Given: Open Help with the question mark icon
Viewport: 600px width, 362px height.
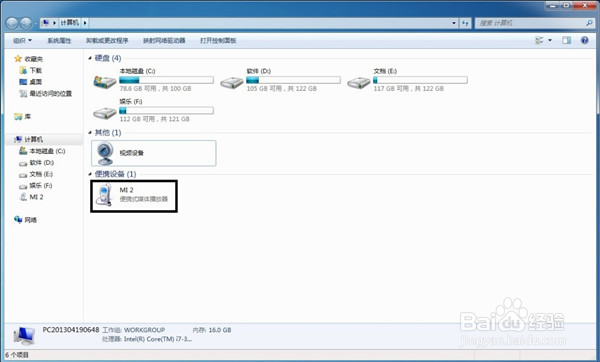Looking at the screenshot, I should [584, 40].
